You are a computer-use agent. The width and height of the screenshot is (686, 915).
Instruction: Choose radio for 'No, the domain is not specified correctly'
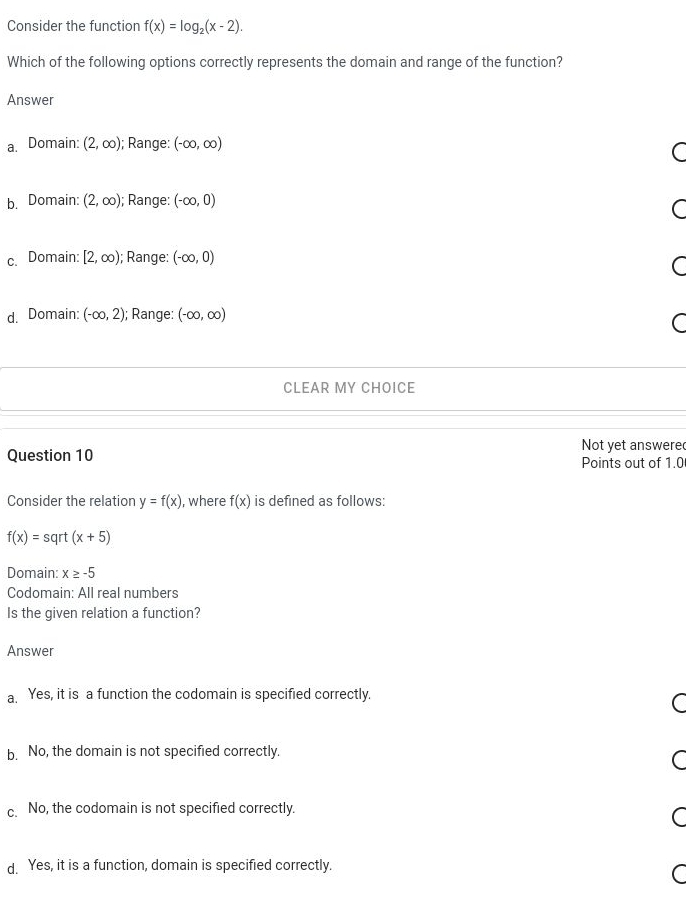[x=679, y=760]
